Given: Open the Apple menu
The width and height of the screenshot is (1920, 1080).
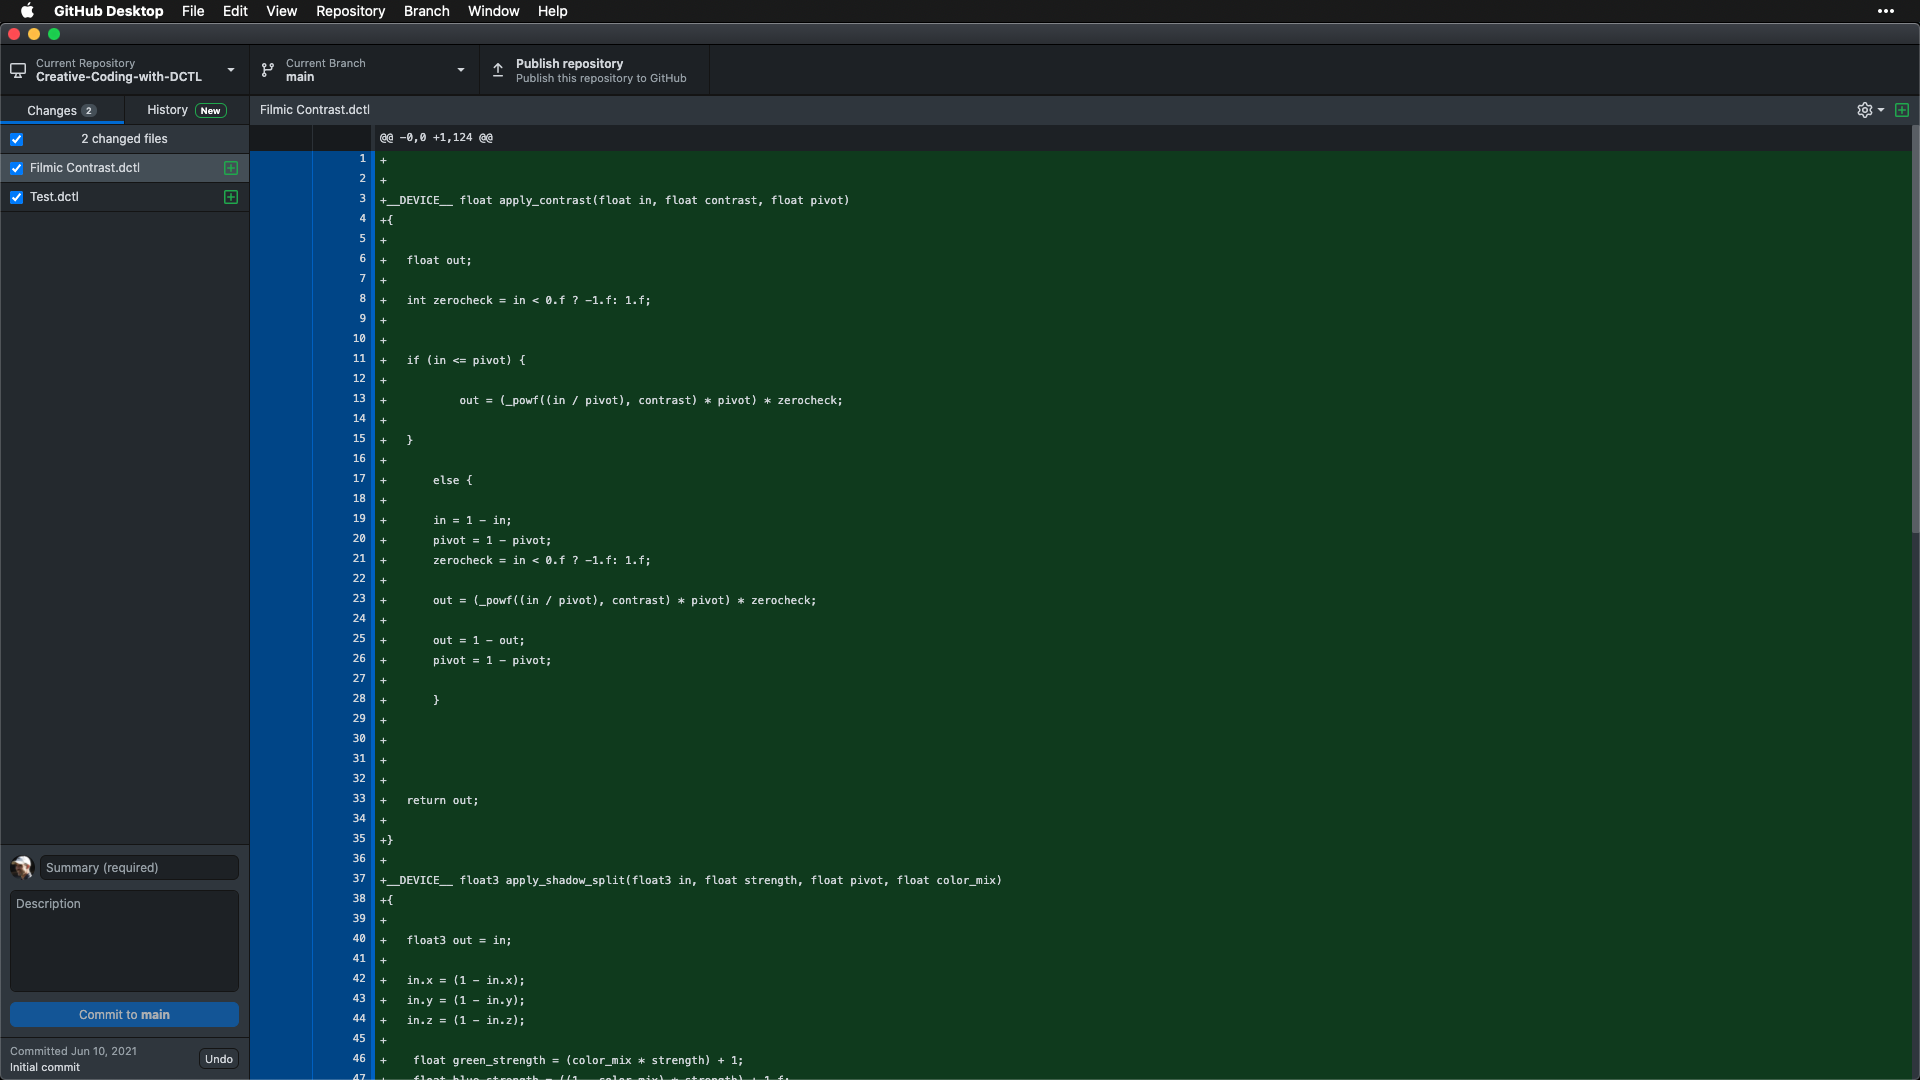Looking at the screenshot, I should (x=27, y=11).
